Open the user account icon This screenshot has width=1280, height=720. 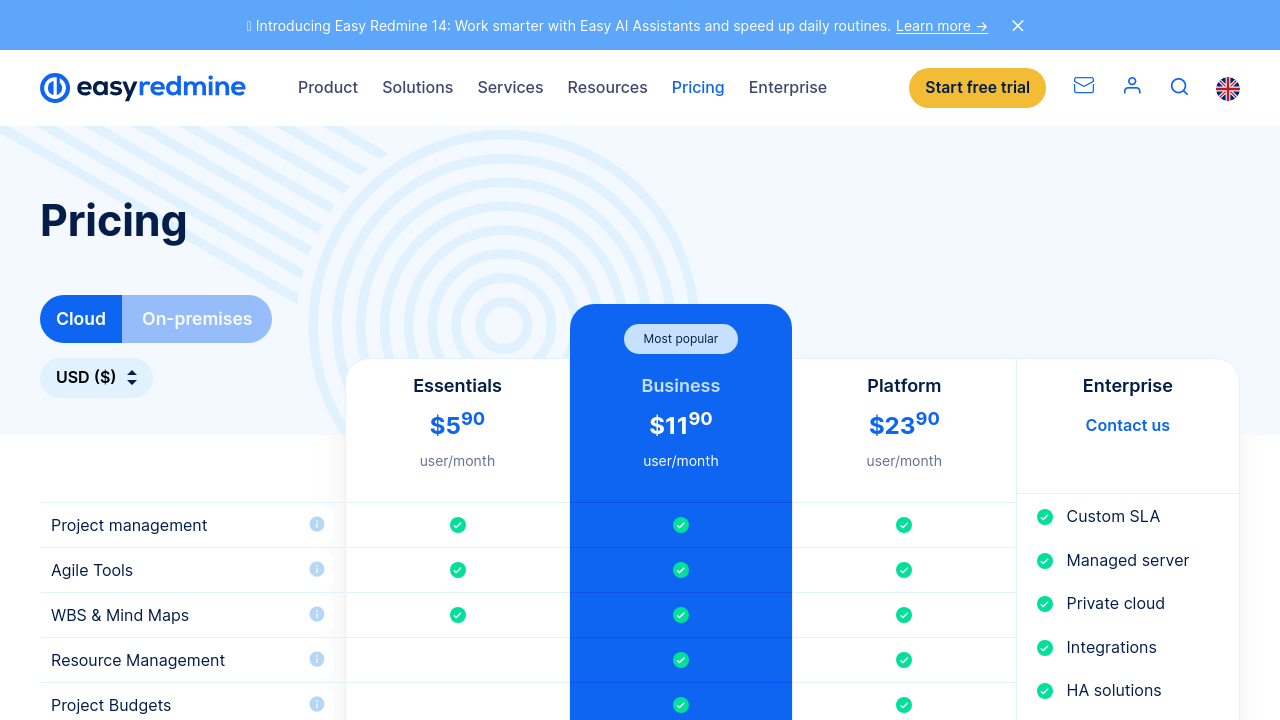[x=1132, y=86]
